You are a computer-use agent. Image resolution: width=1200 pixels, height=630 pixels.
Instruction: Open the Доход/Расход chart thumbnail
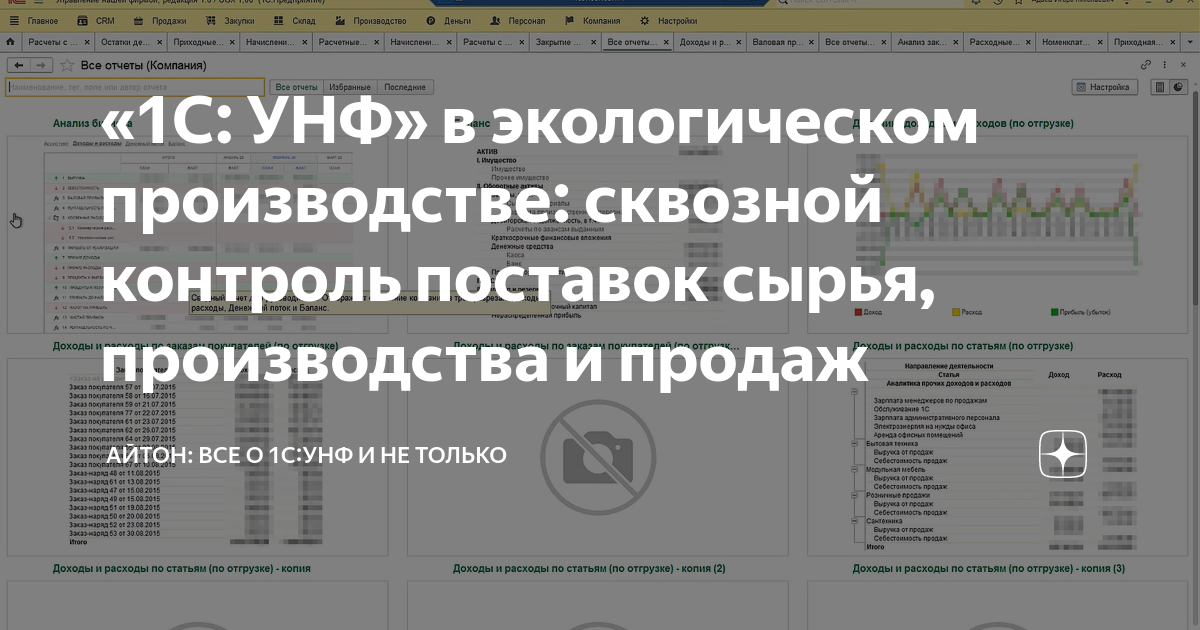click(997, 235)
